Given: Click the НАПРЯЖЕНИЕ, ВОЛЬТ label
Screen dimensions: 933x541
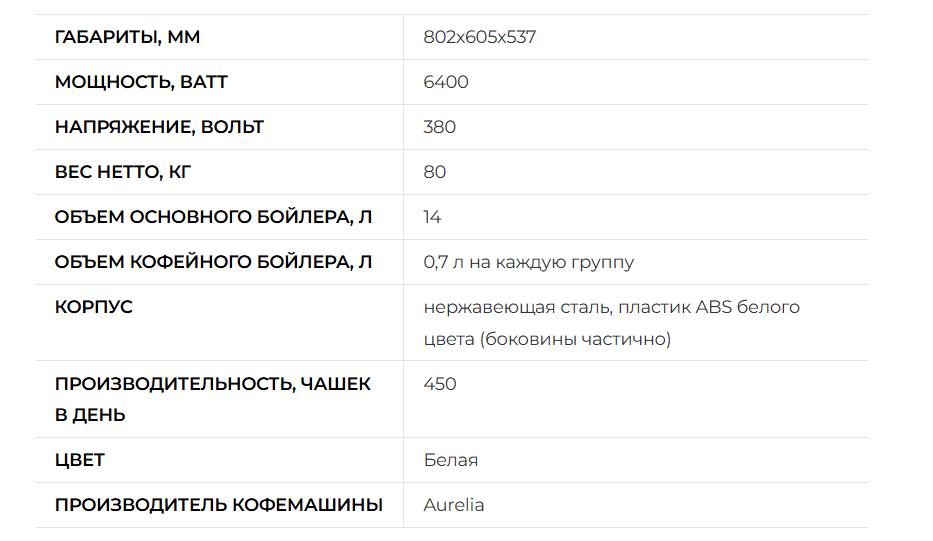Looking at the screenshot, I should tap(159, 127).
